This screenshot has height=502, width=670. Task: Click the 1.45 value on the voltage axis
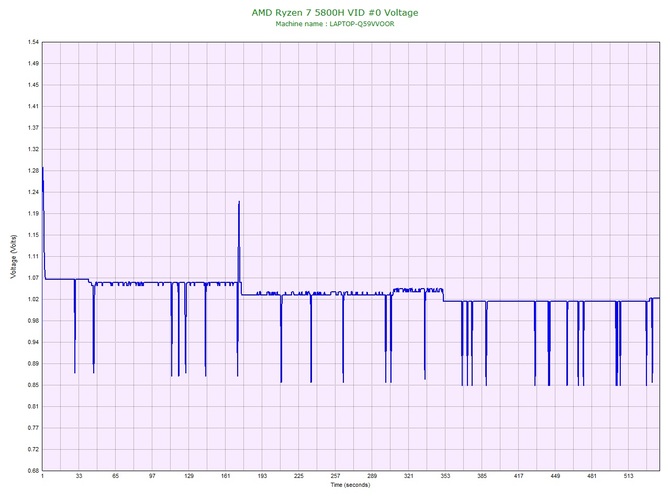33,85
